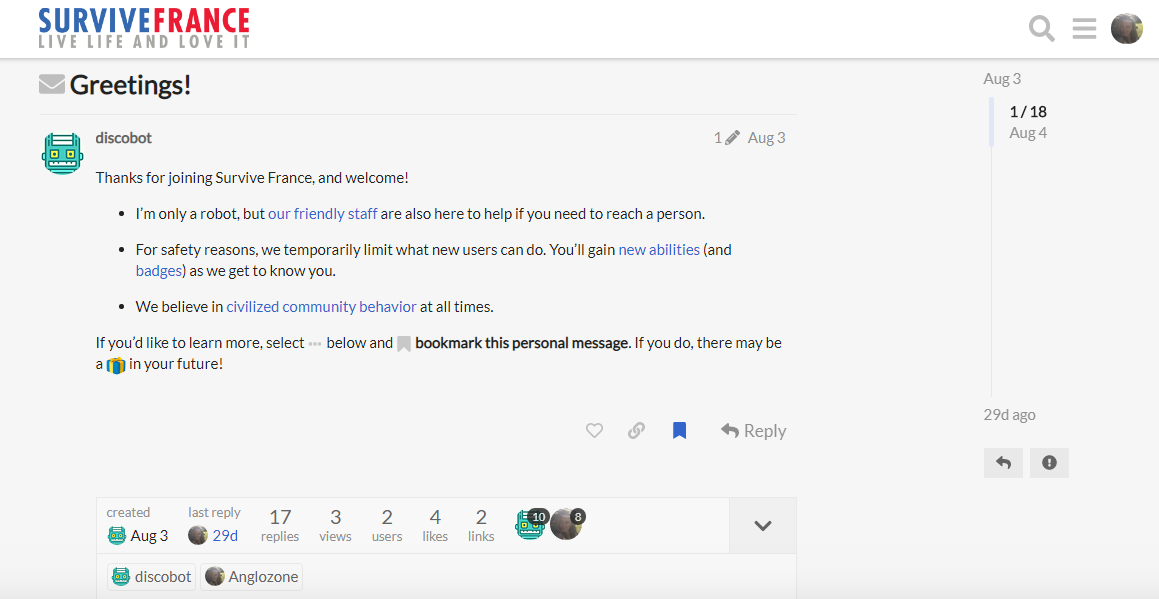Screen dimensions: 1159x599
Task: Open the hamburger menu icon
Action: pos(1084,29)
